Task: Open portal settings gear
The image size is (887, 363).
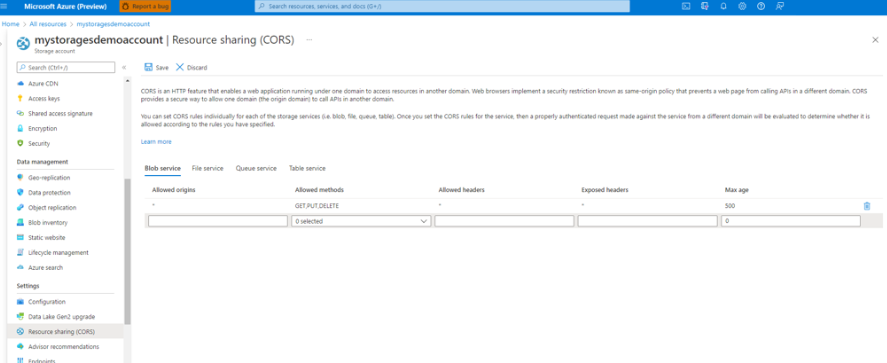Action: 742,6
